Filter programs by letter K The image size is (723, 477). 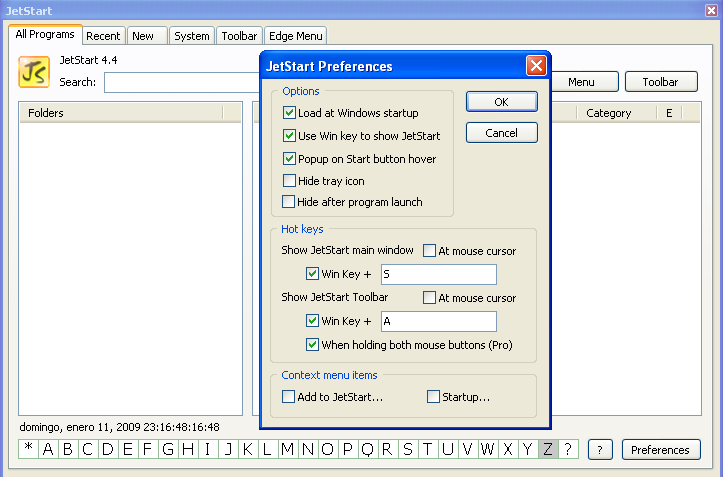pyautogui.click(x=248, y=449)
